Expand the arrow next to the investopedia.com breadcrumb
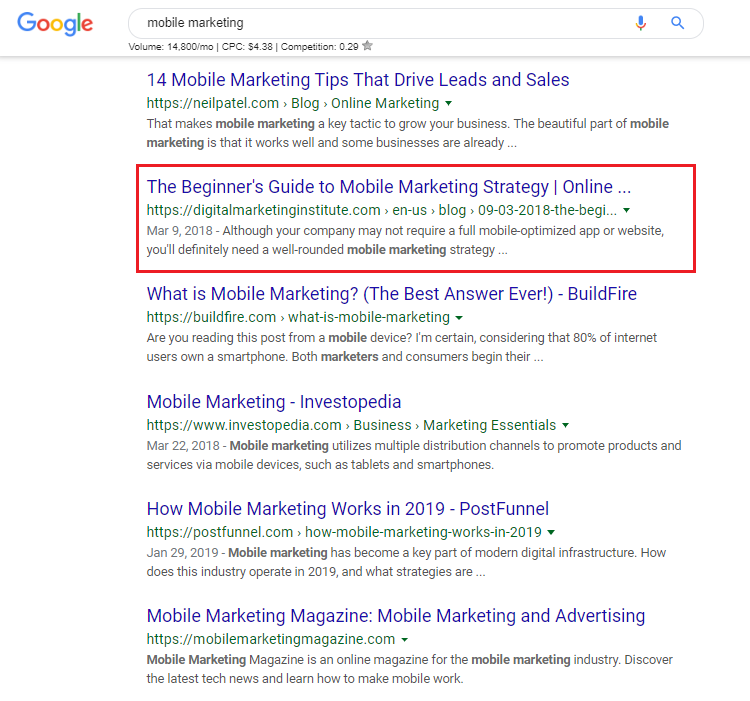 click(565, 425)
